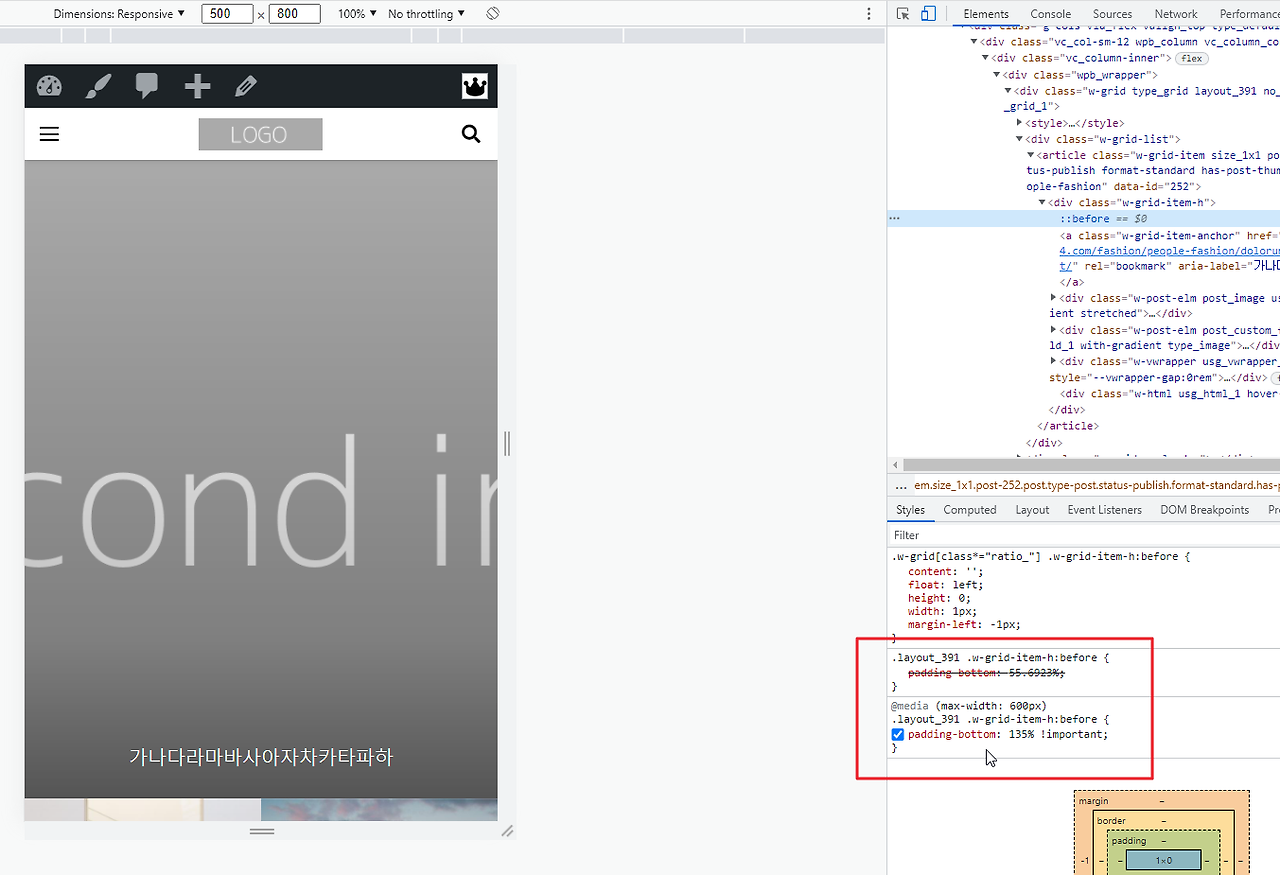Click the rotate device icon in device toolbar
Viewport: 1280px width, 875px height.
pyautogui.click(x=493, y=14)
